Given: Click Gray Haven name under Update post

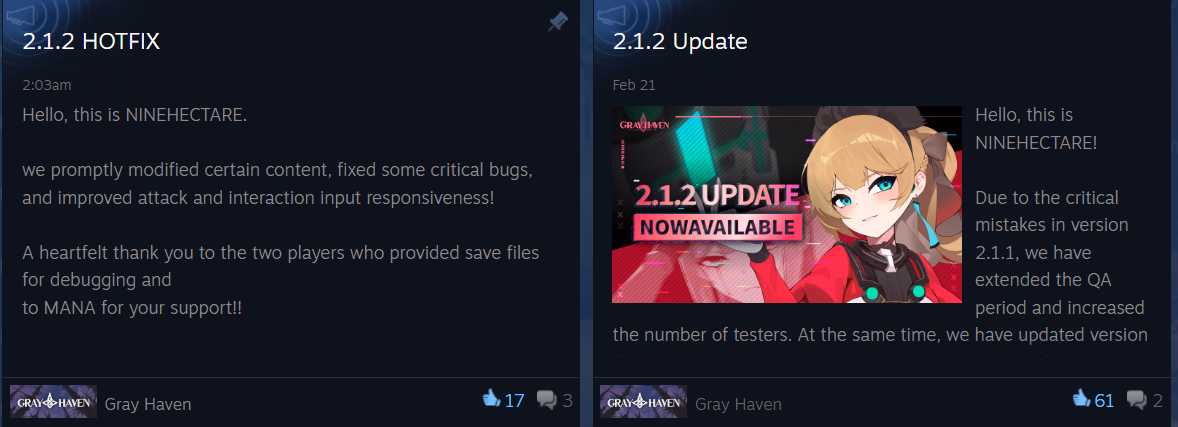Looking at the screenshot, I should pos(739,404).
